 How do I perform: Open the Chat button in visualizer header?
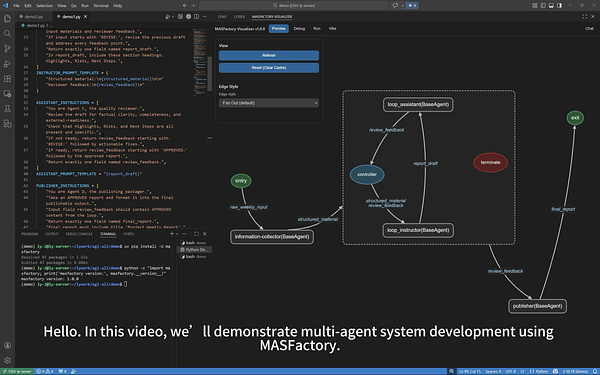pos(589,29)
